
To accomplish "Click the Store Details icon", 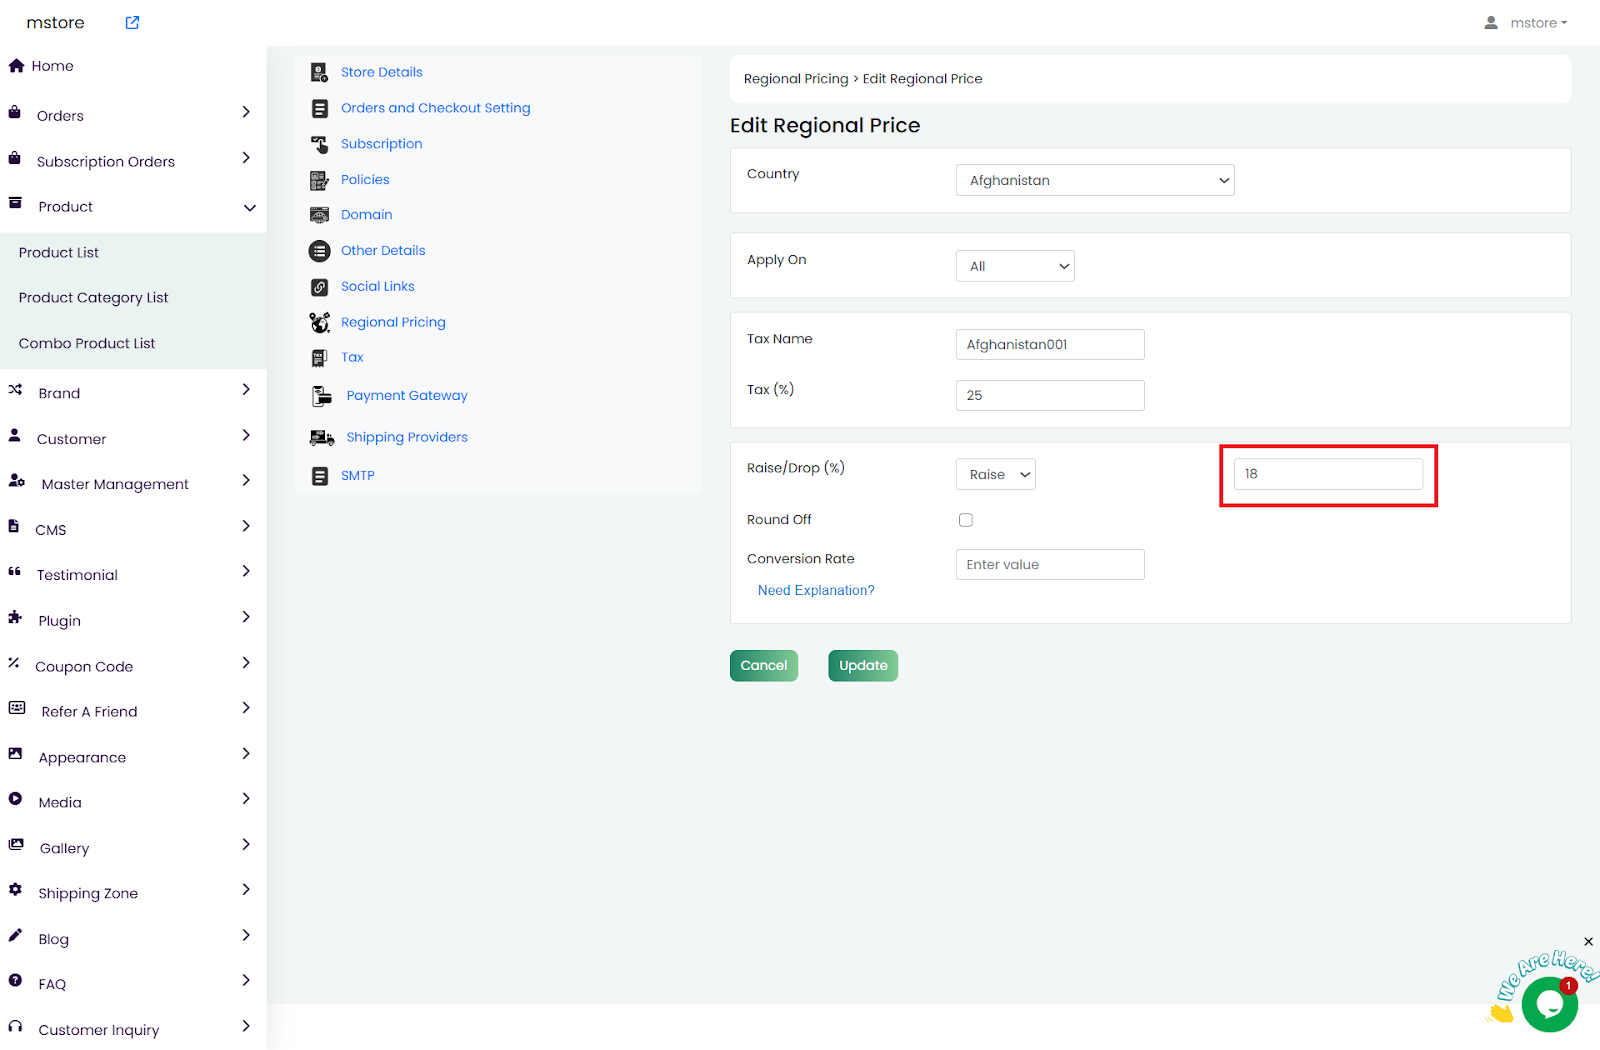I will point(319,72).
